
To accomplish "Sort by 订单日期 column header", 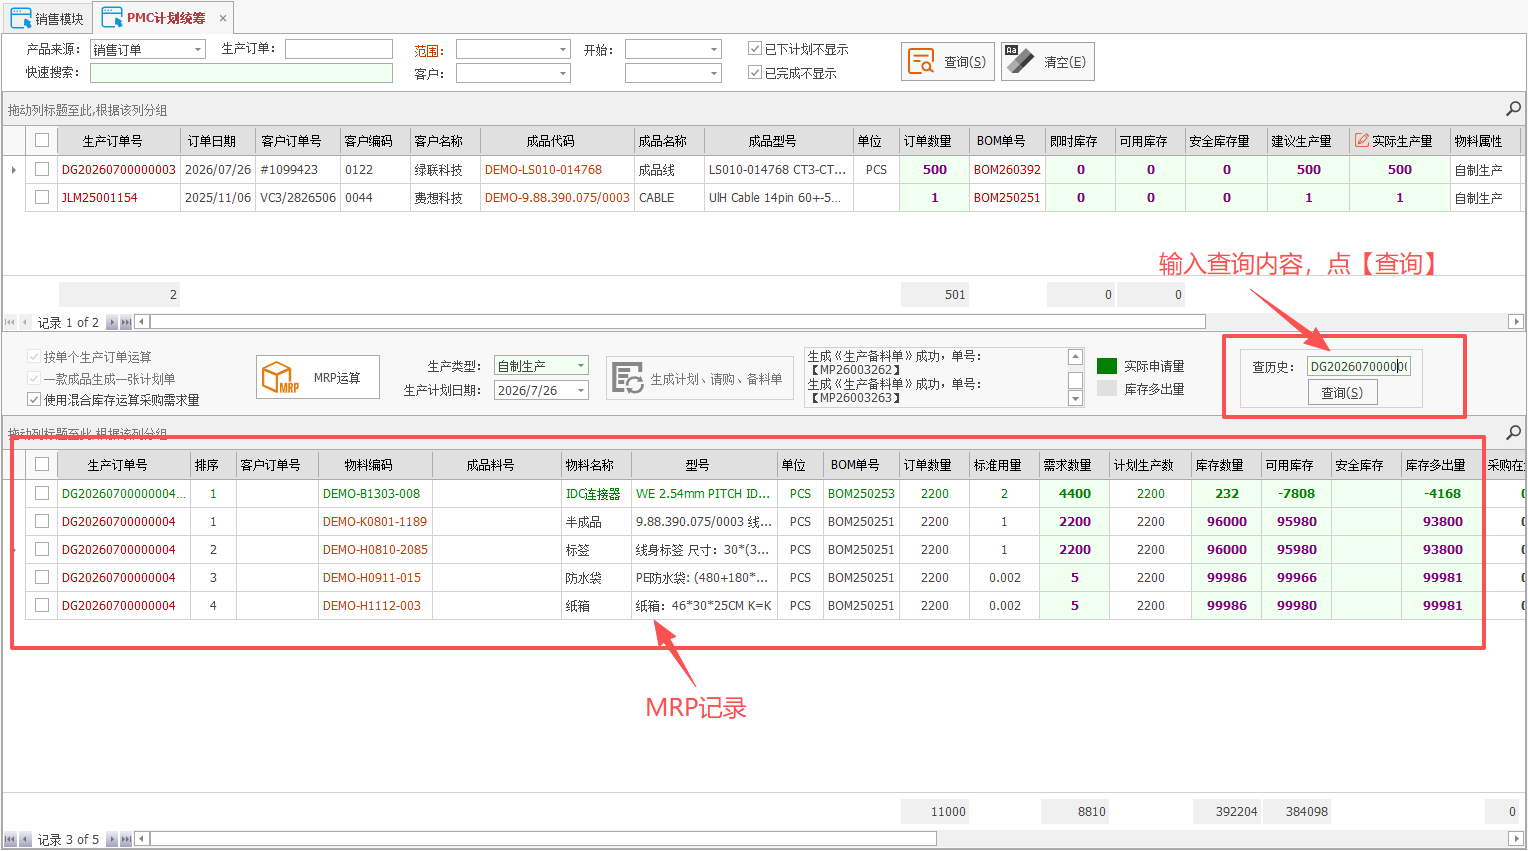I will (211, 141).
